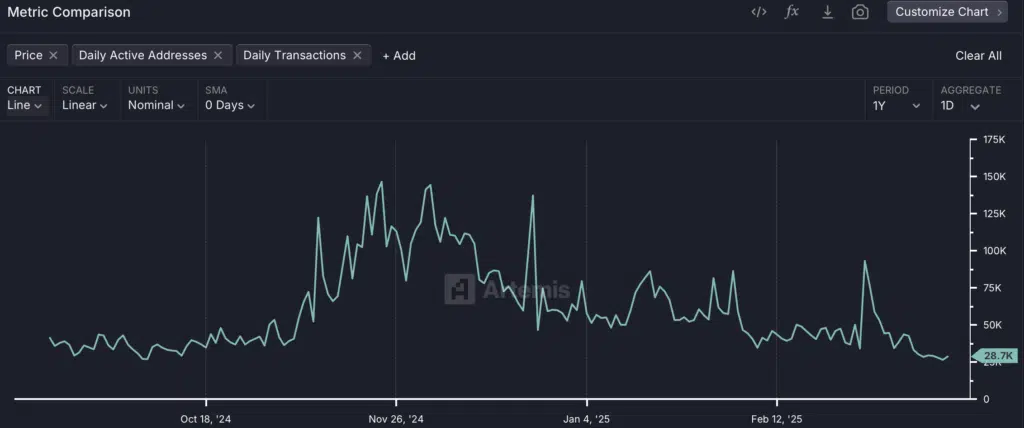Remove the Price metric chip
Image resolution: width=1024 pixels, height=428 pixels.
[54, 56]
